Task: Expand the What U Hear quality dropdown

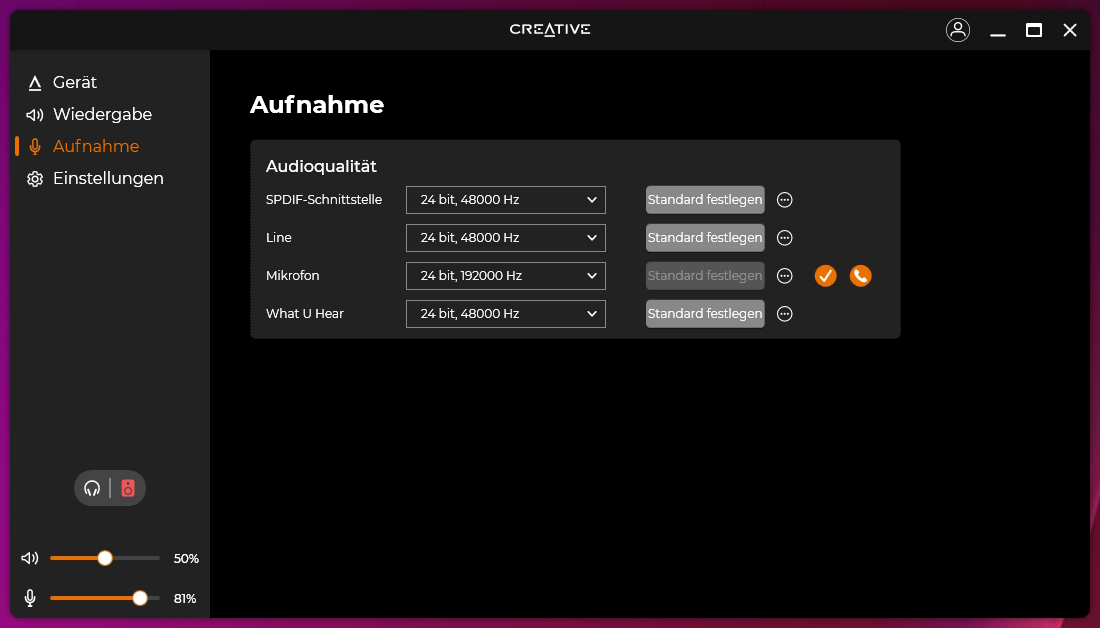Action: pos(505,313)
